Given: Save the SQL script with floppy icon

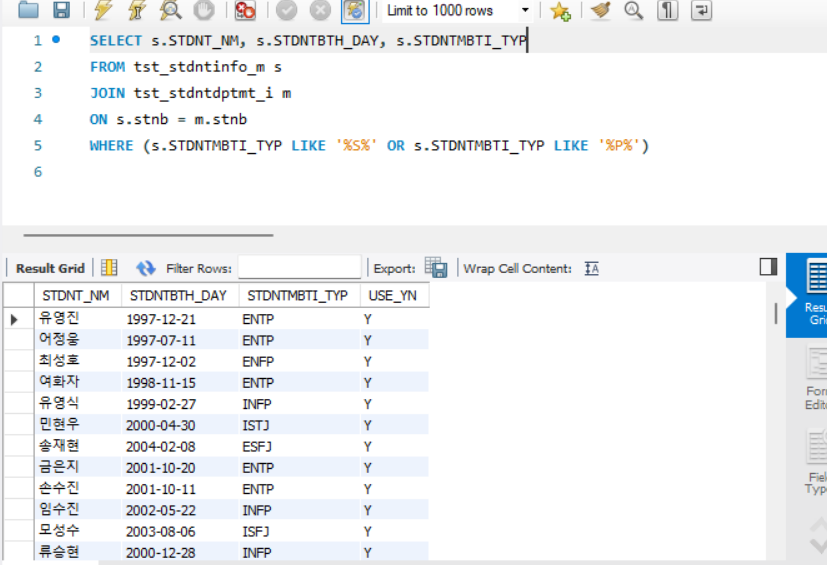Looking at the screenshot, I should pos(62,9).
